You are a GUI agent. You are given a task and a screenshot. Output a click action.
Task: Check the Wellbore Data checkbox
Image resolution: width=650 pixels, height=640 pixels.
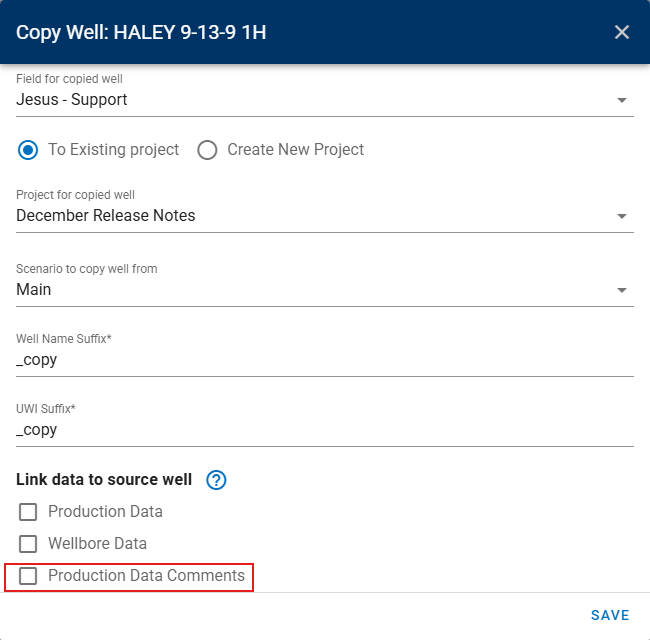[28, 544]
